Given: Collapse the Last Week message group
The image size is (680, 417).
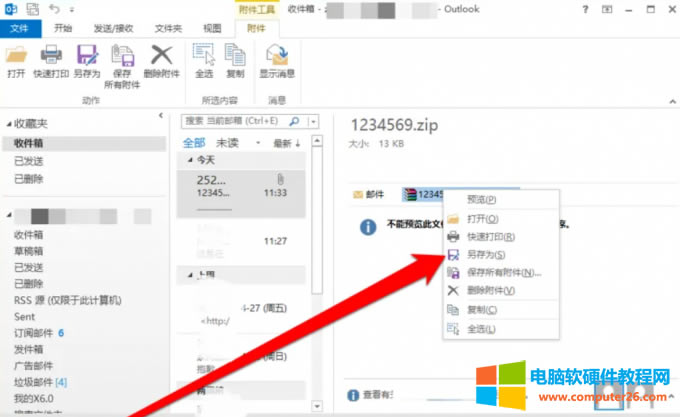Looking at the screenshot, I should (x=190, y=275).
